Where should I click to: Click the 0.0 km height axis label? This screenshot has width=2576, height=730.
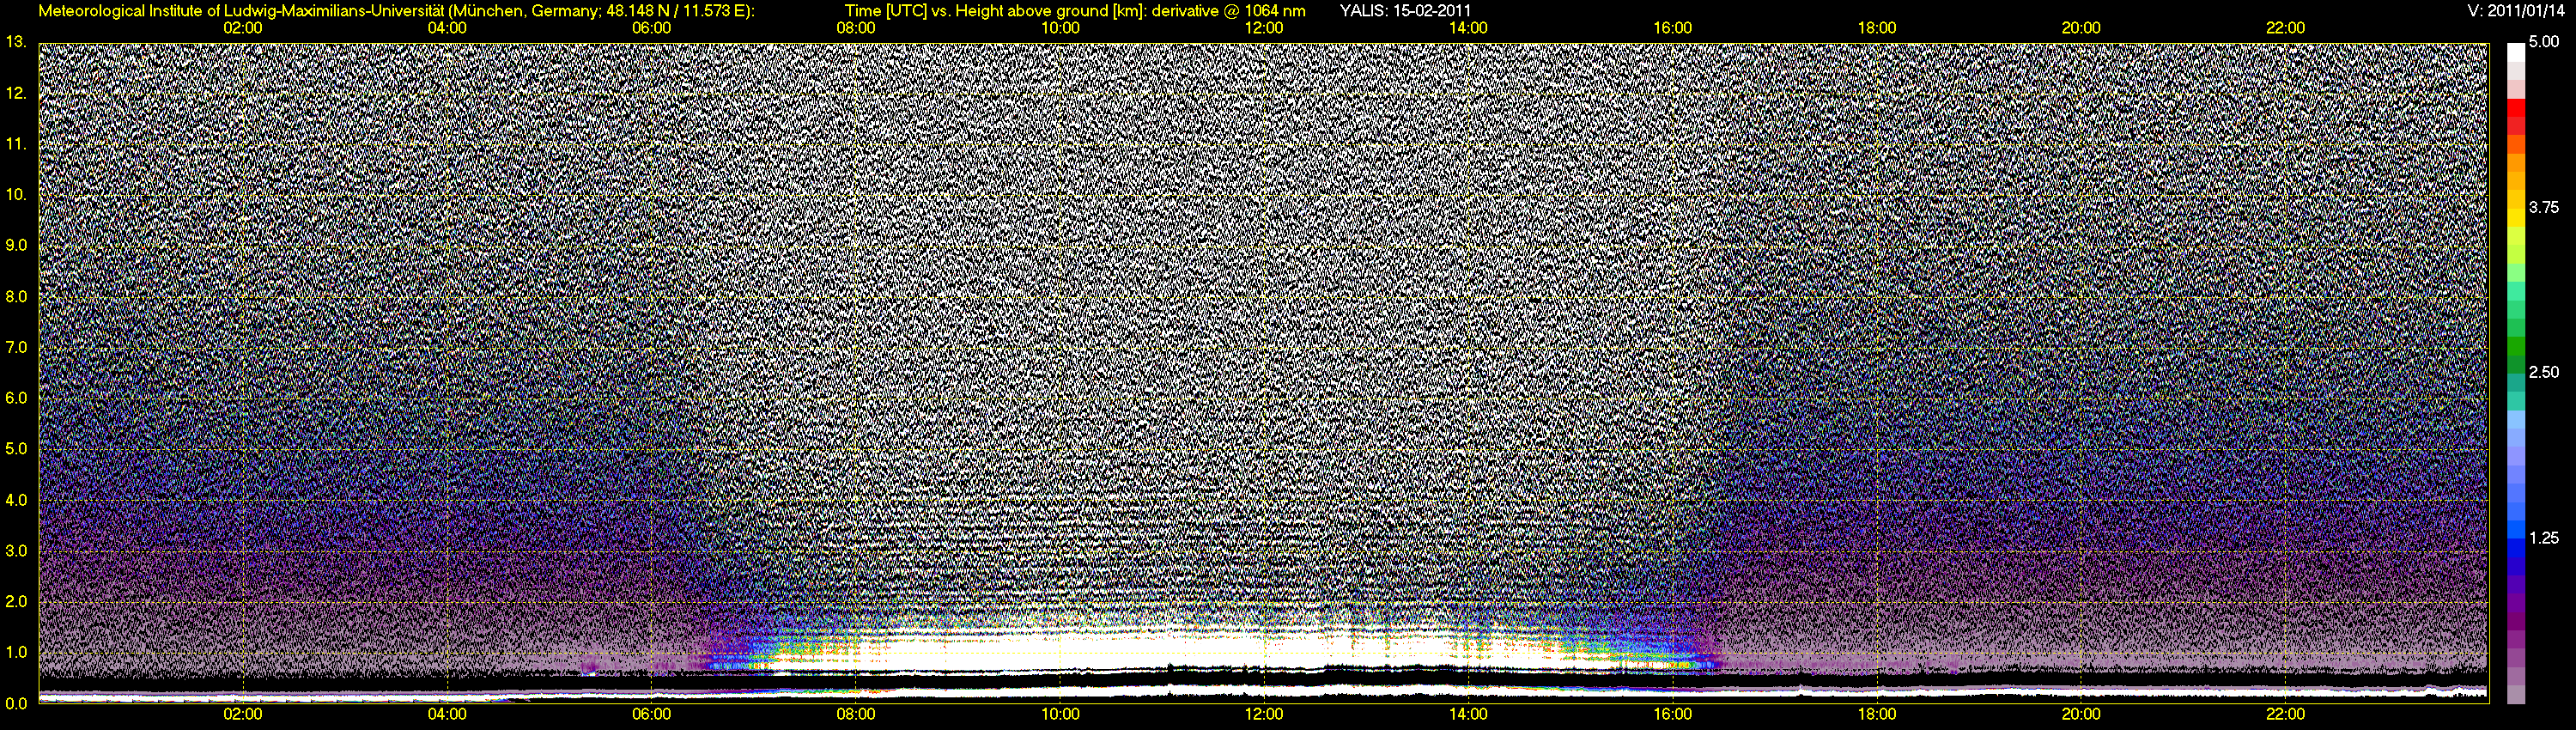coord(16,703)
